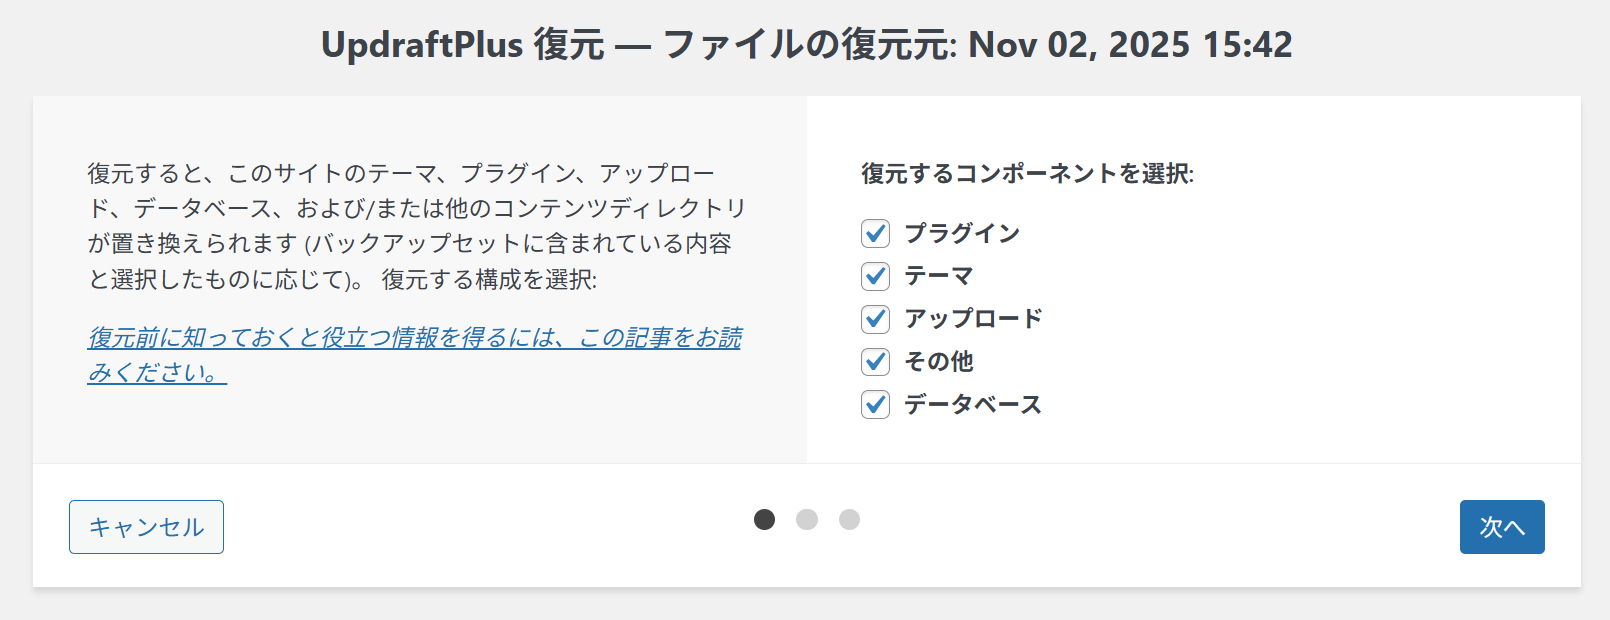Click the 復元するコンポーネントを選択 heading
Image resolution: width=1610 pixels, height=620 pixels.
pyautogui.click(x=1027, y=174)
